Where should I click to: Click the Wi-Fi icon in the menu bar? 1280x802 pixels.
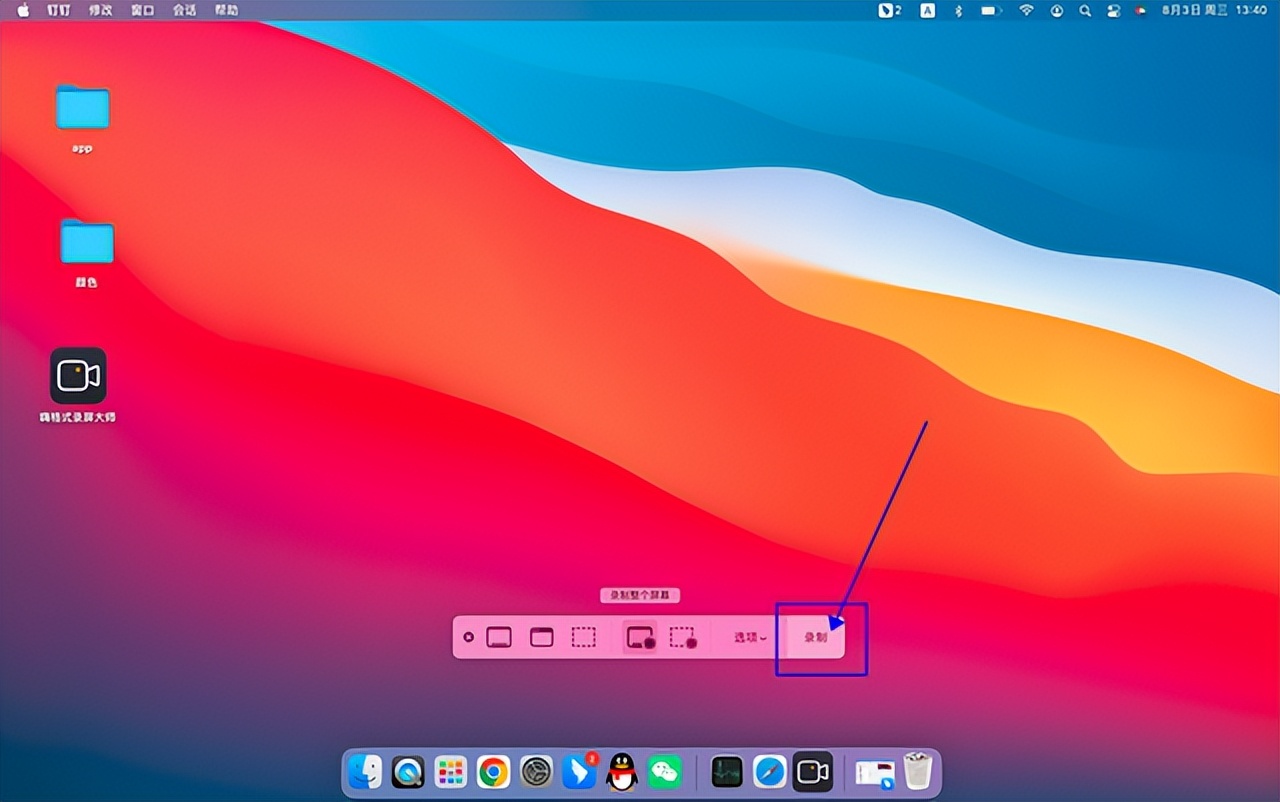point(1026,10)
